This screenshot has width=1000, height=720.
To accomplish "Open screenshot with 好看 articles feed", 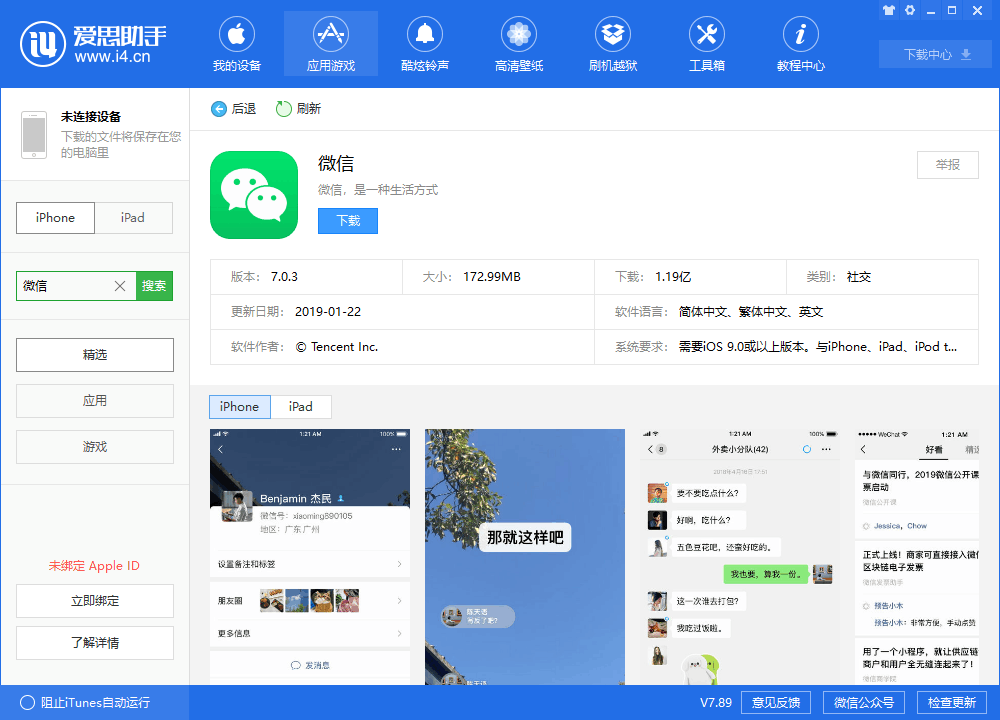I will pyautogui.click(x=917, y=557).
